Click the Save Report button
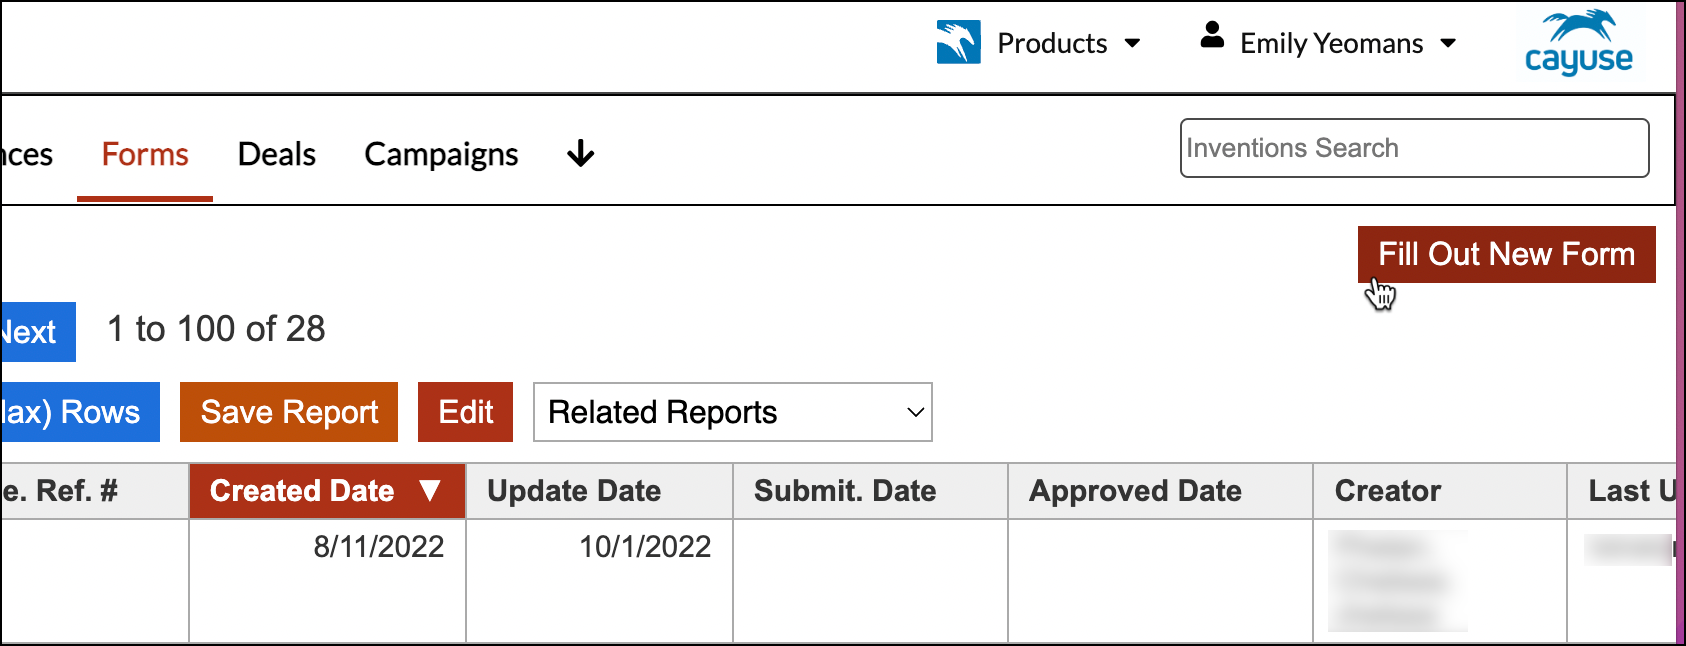The width and height of the screenshot is (1686, 646). pyautogui.click(x=289, y=412)
